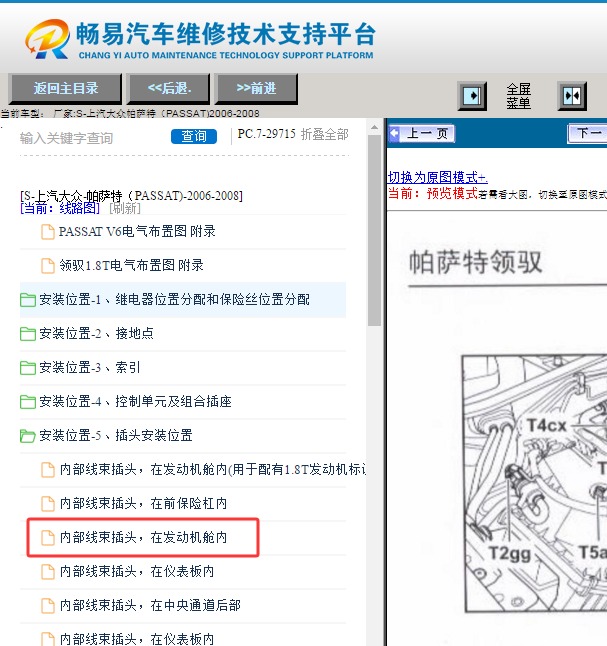The height and width of the screenshot is (646, 607).
Task: Click the [刷新] refresh link
Action: pyautogui.click(x=125, y=208)
